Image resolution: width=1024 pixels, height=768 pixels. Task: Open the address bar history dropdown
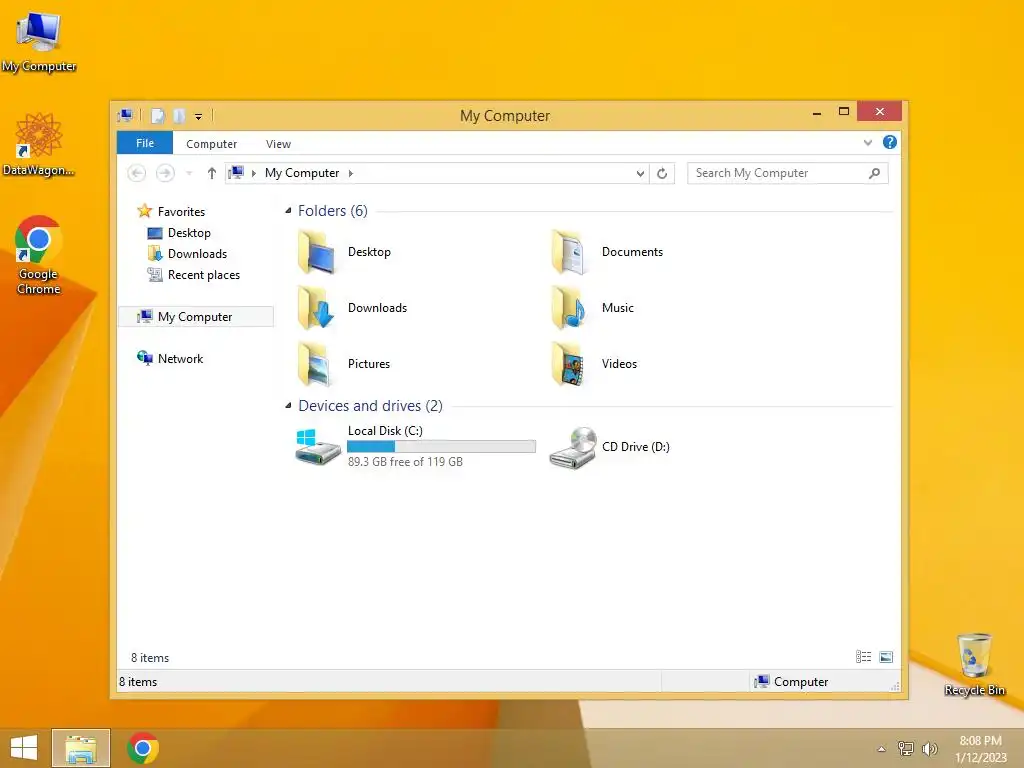coord(640,173)
